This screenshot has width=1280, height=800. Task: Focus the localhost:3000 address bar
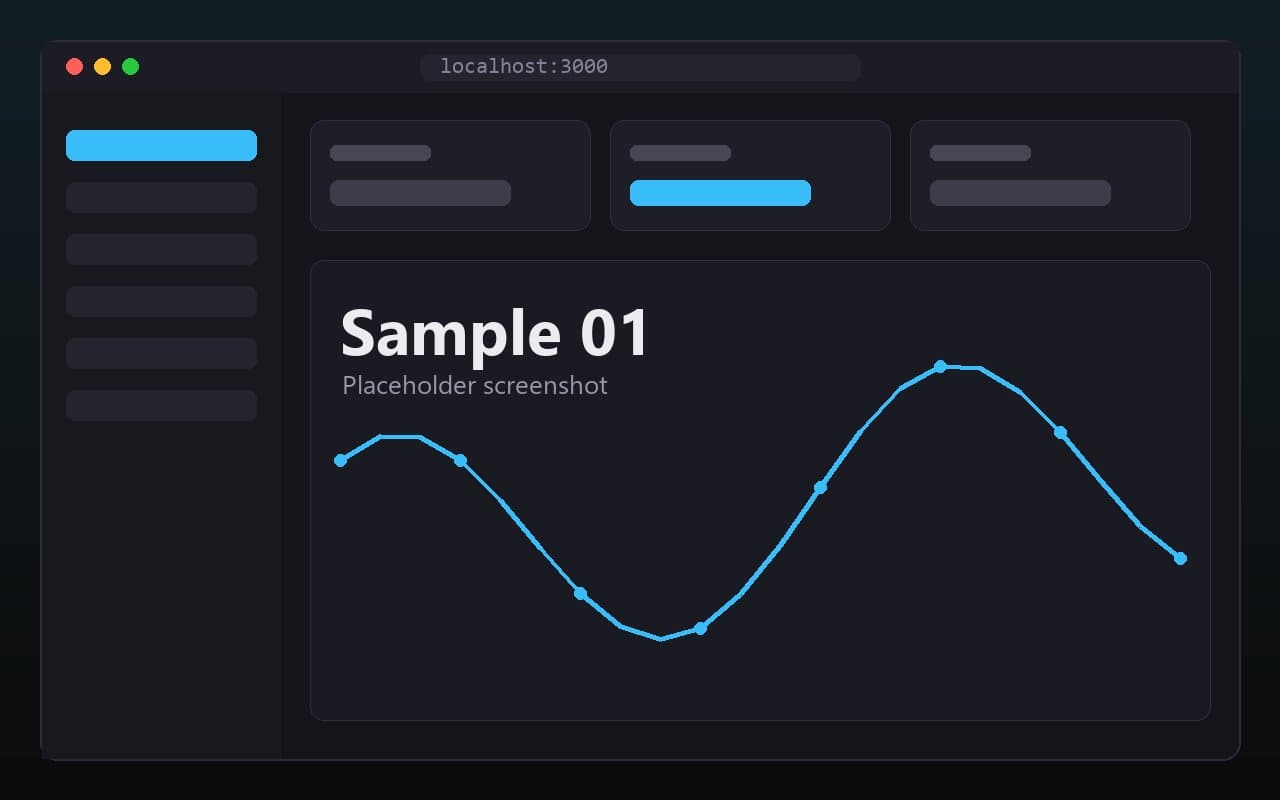[x=640, y=67]
